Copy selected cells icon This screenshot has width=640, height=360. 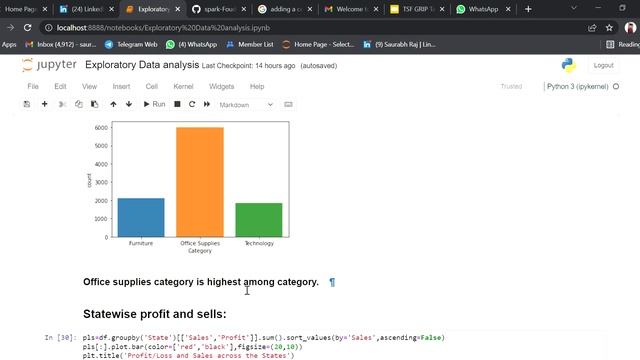point(78,104)
